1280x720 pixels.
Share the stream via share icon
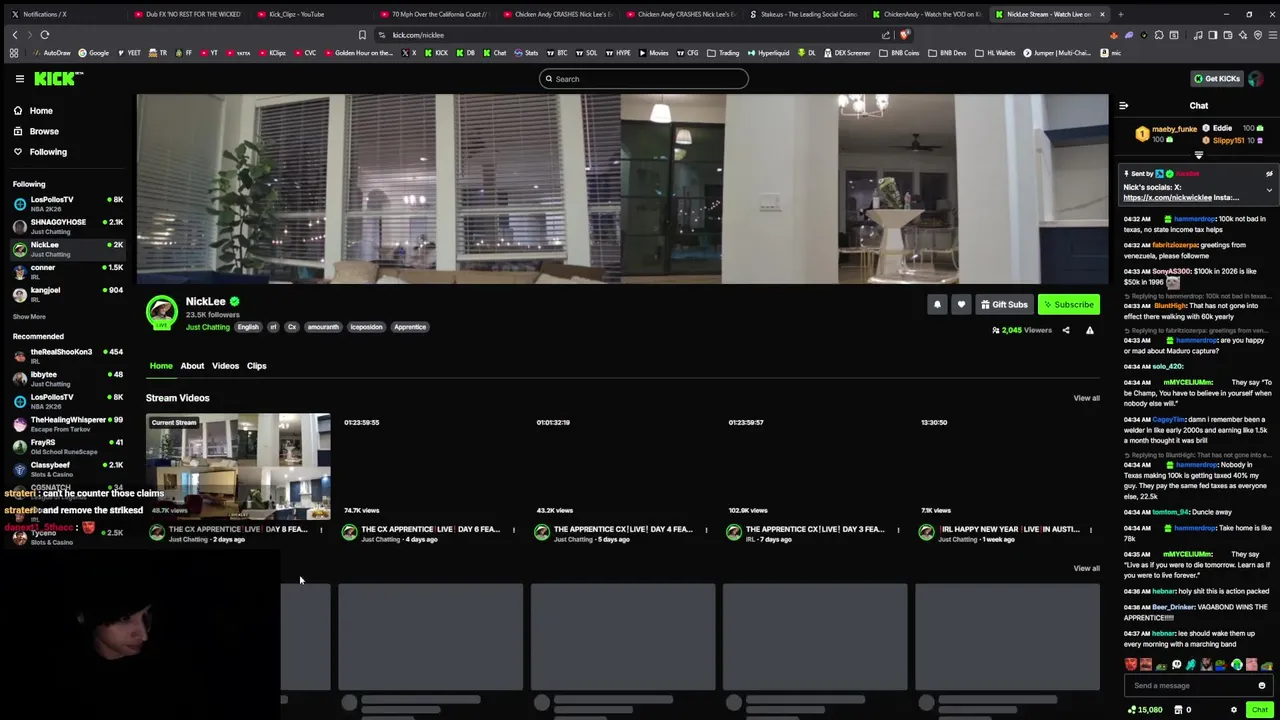click(1065, 330)
